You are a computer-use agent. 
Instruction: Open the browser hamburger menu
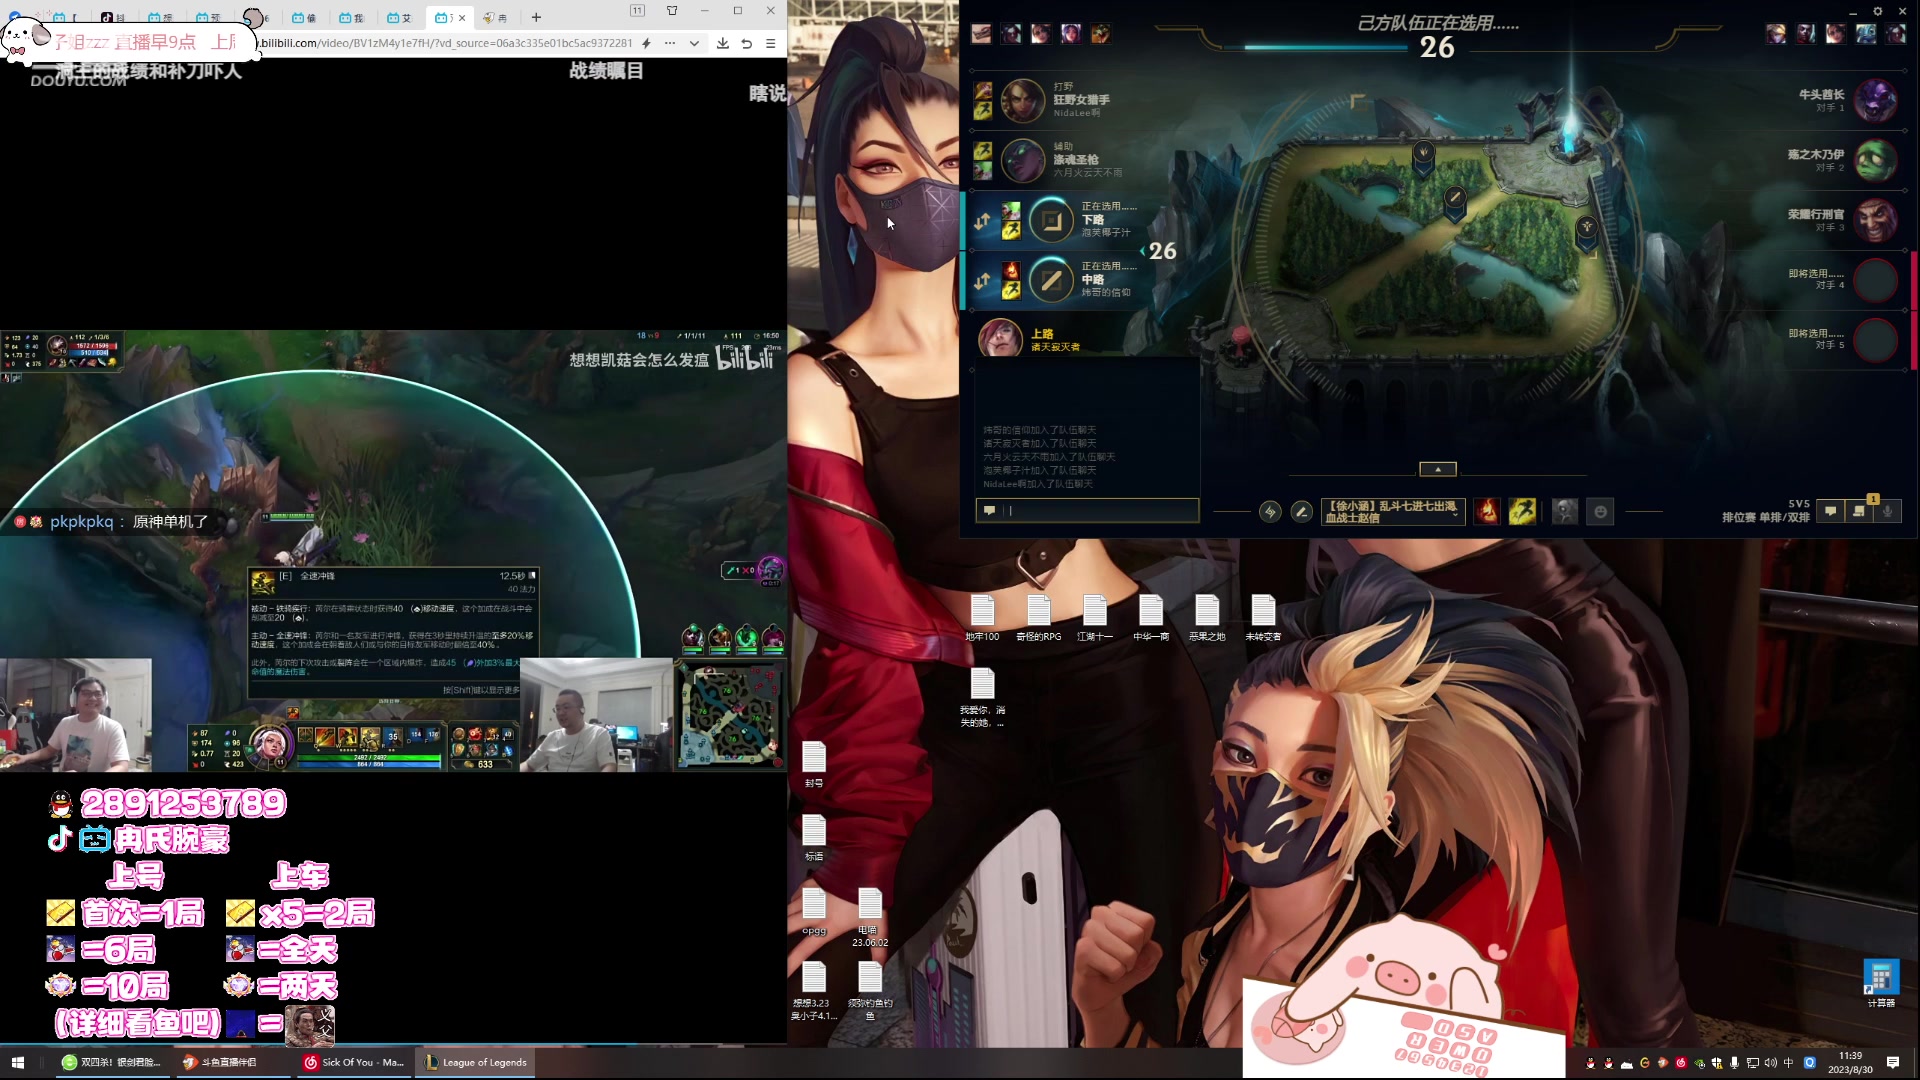tap(770, 43)
